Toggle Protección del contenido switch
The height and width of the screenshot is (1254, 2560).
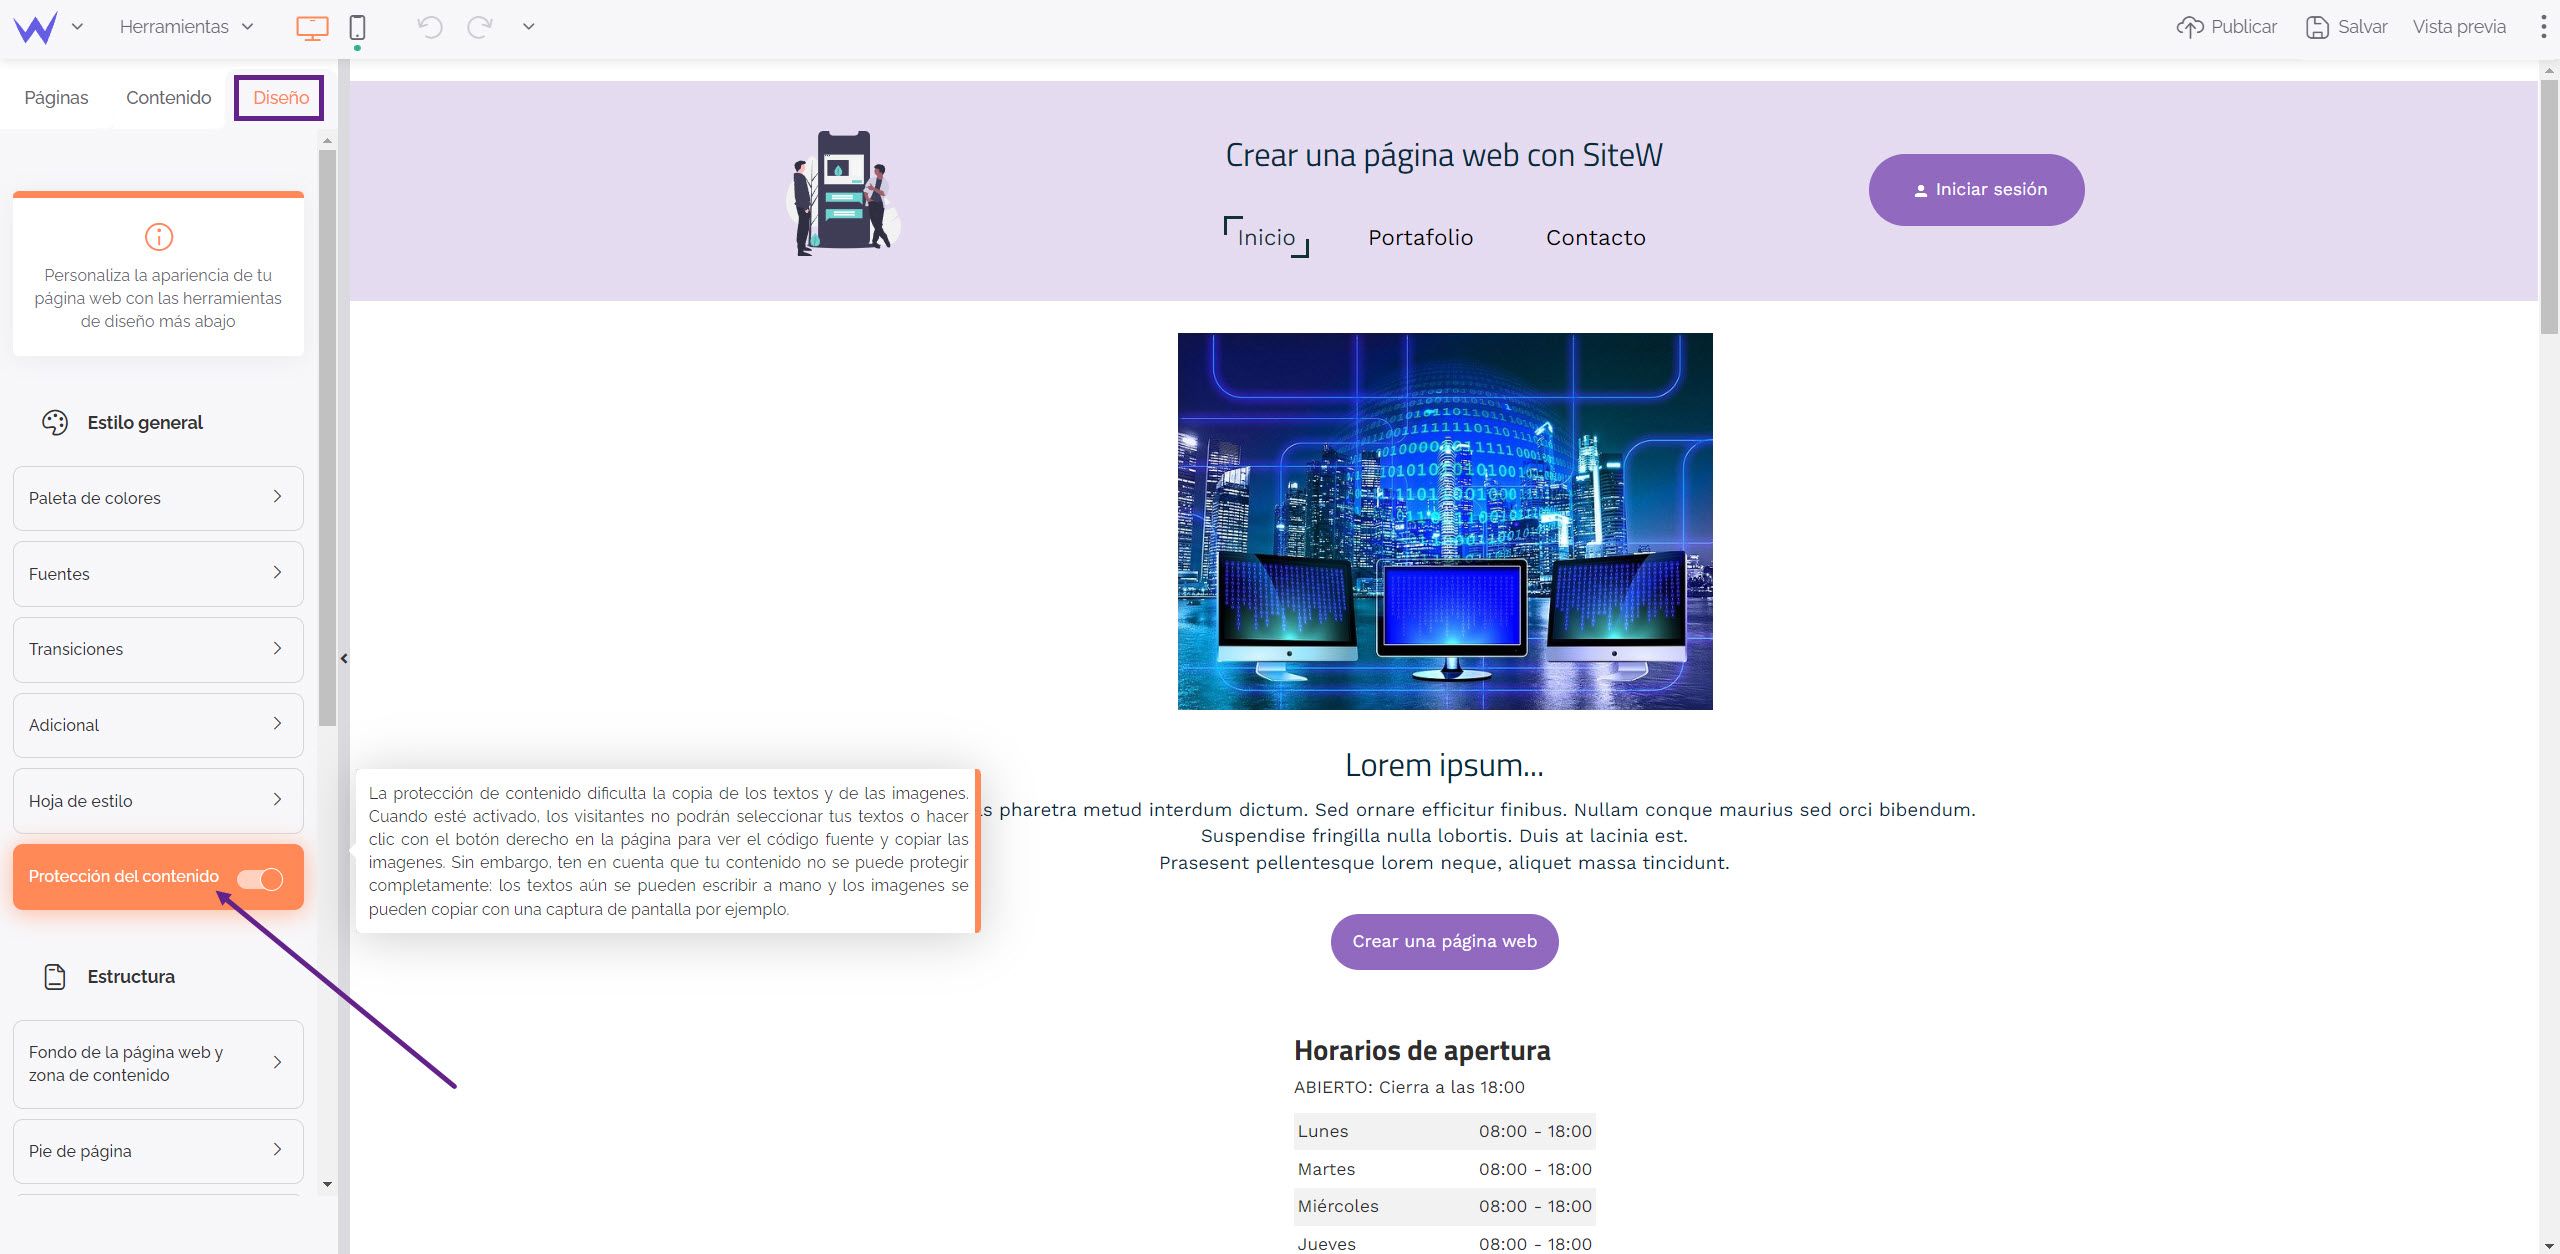(x=260, y=878)
